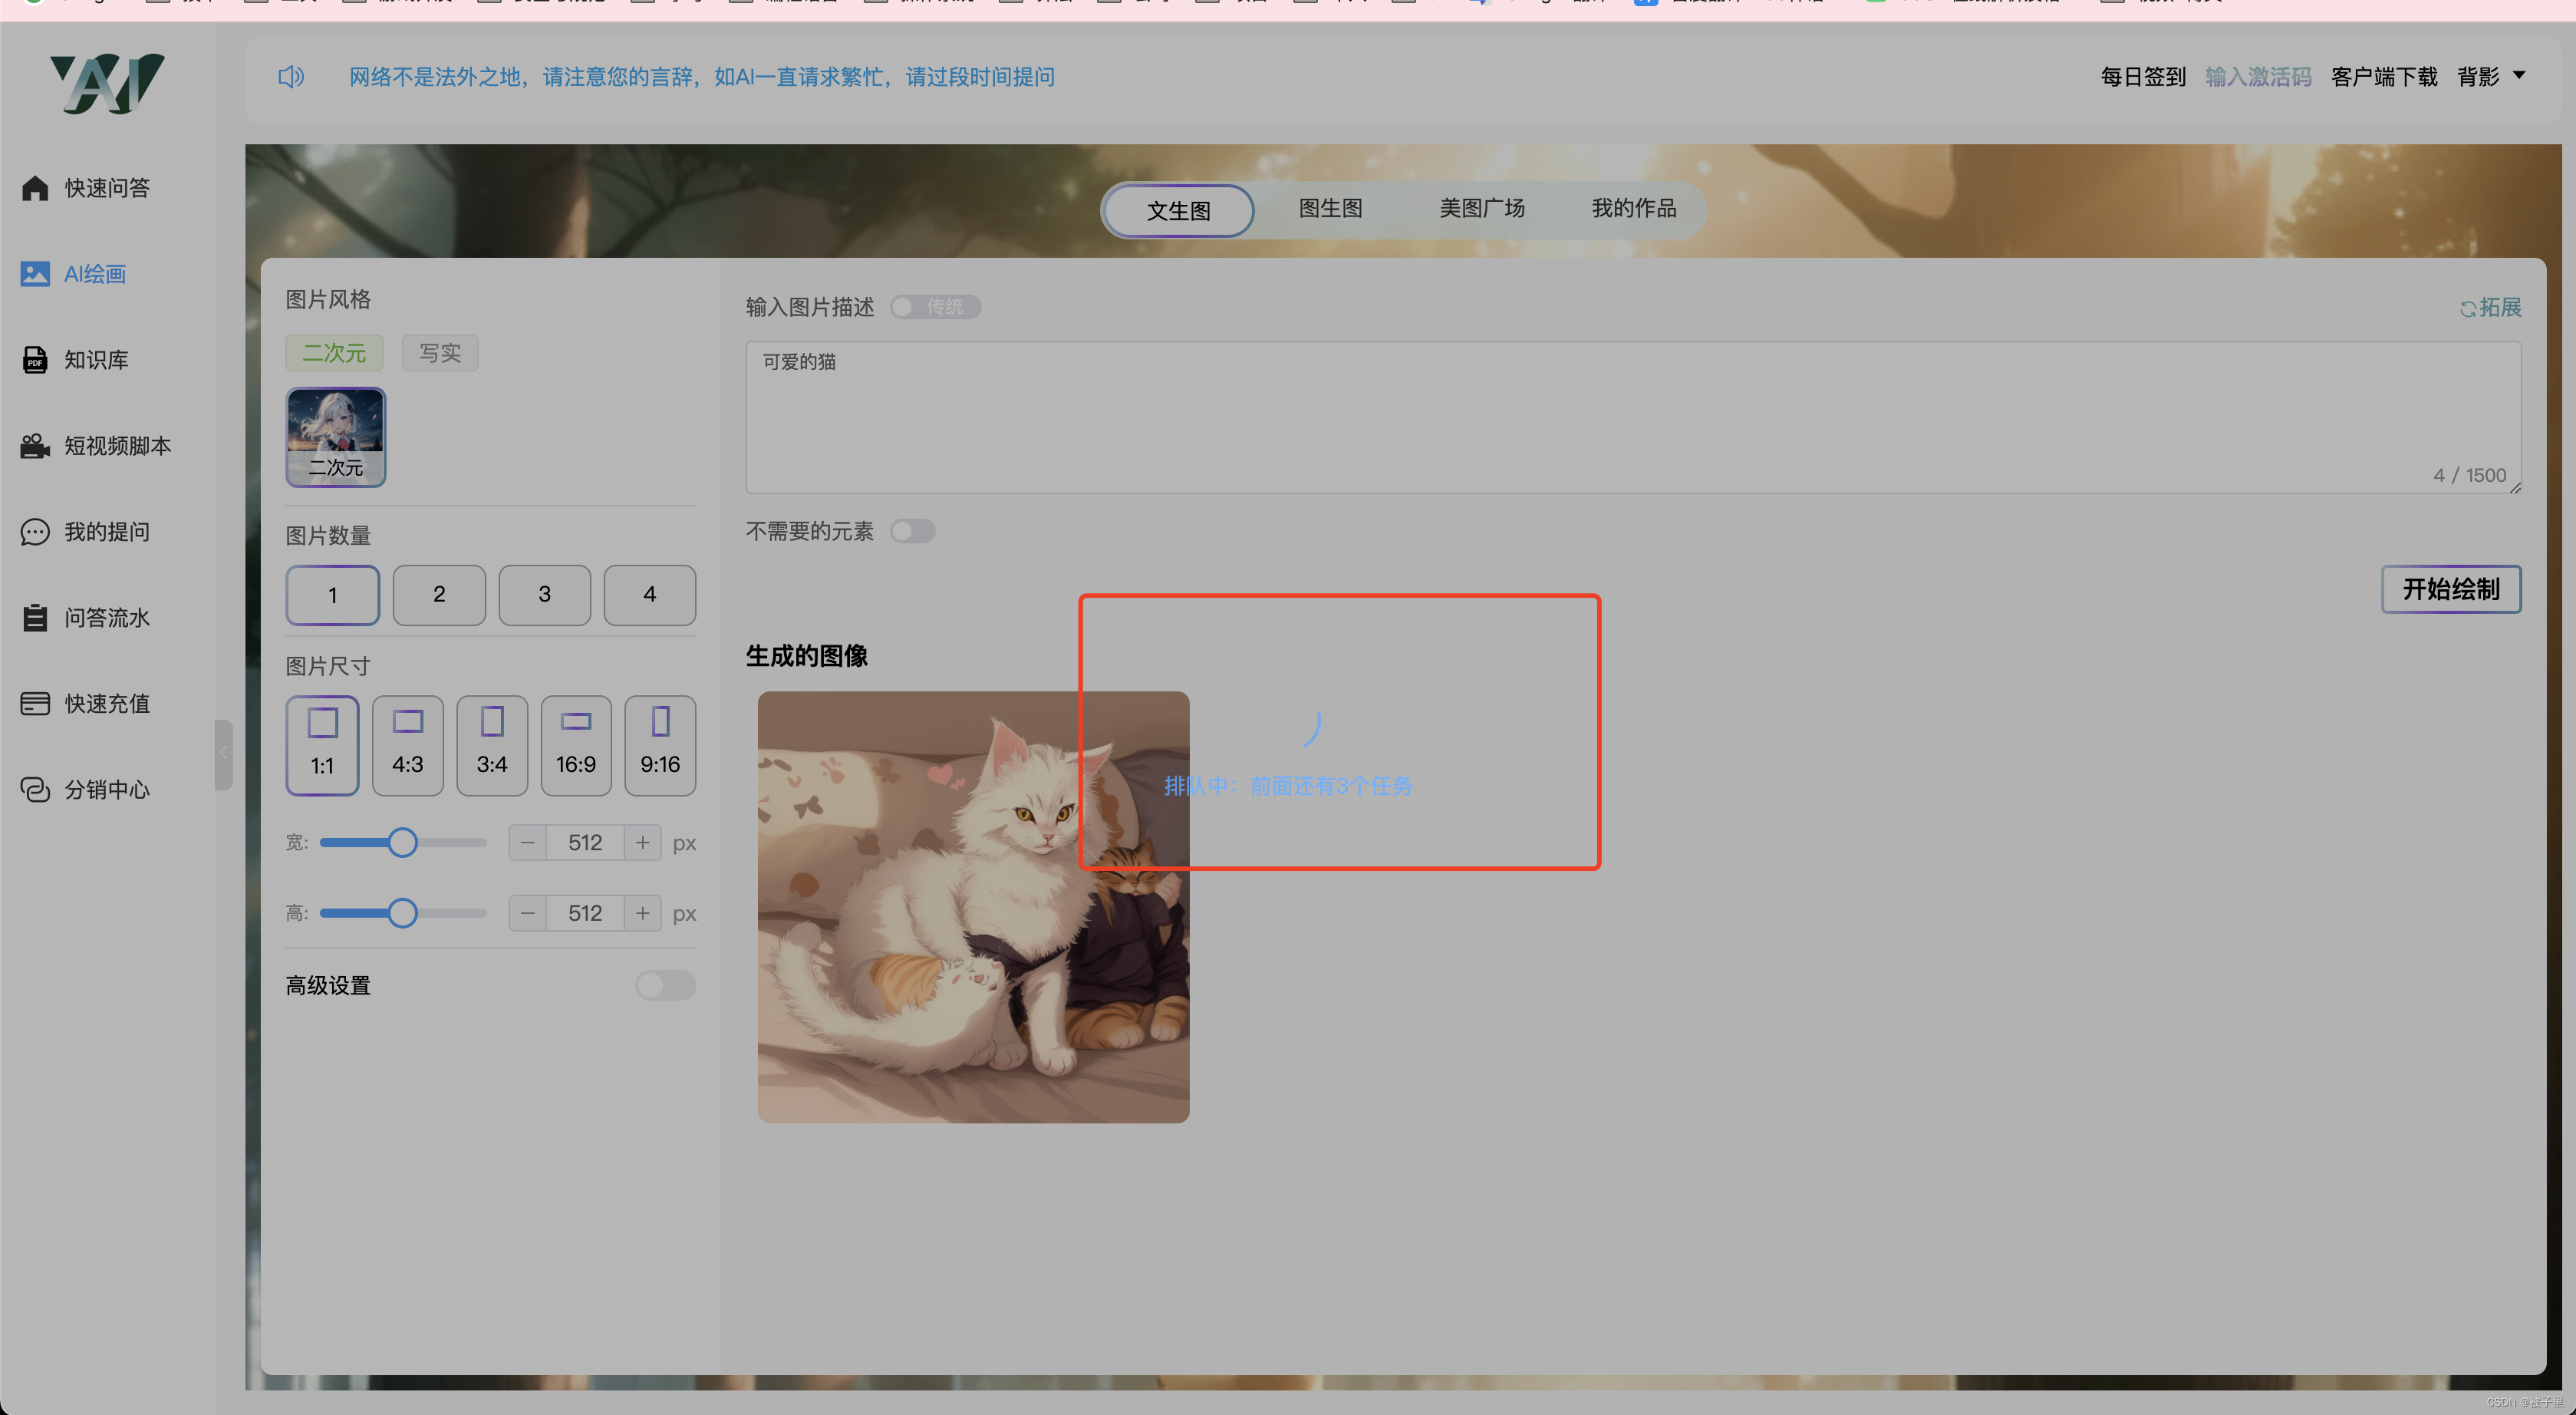Viewport: 2576px width, 1415px height.
Task: Choose image count 2
Action: coord(439,595)
